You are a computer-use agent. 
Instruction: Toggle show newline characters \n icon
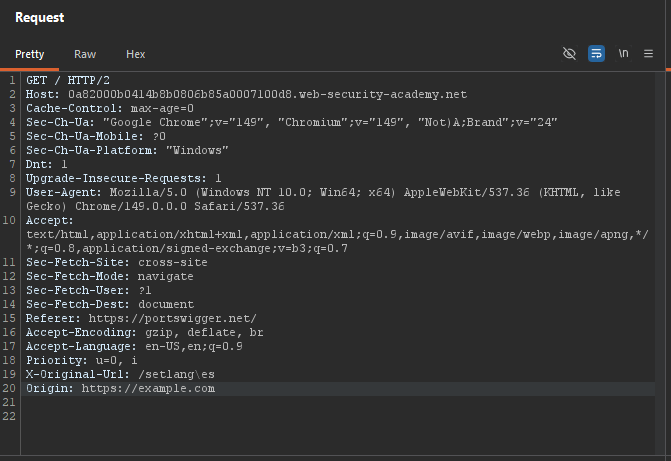[x=623, y=54]
